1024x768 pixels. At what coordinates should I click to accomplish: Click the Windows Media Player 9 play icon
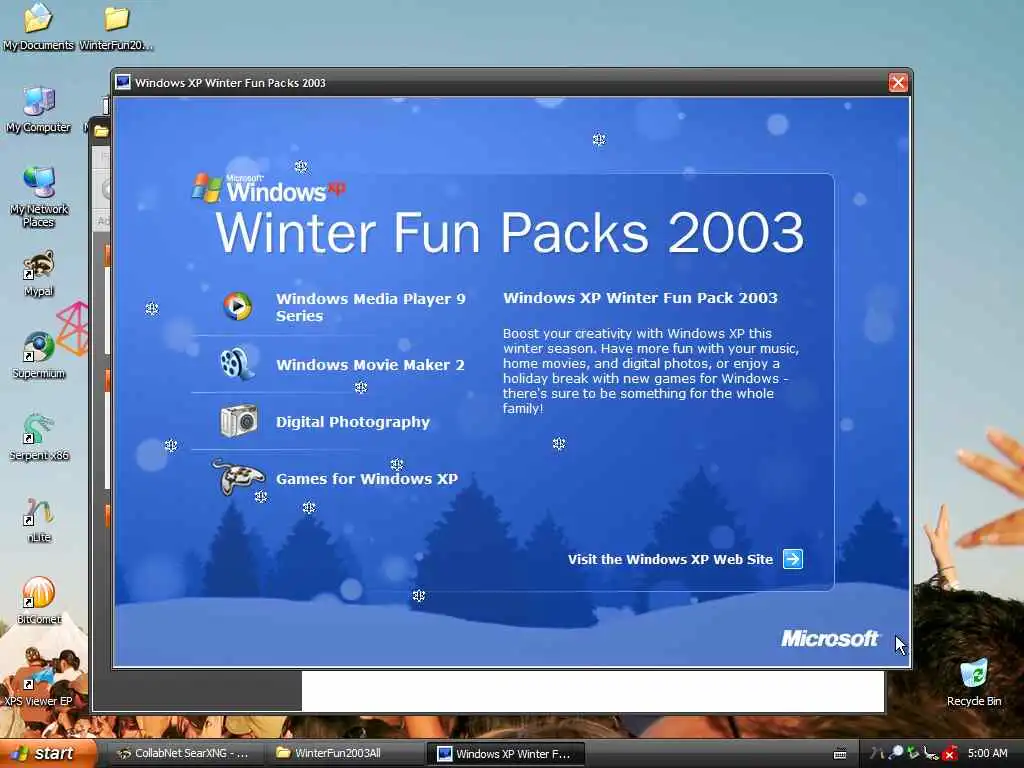tap(237, 306)
